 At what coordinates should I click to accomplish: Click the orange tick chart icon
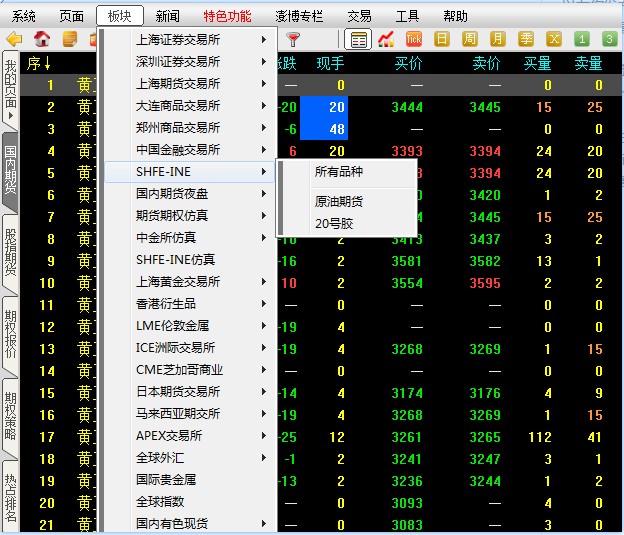click(414, 39)
